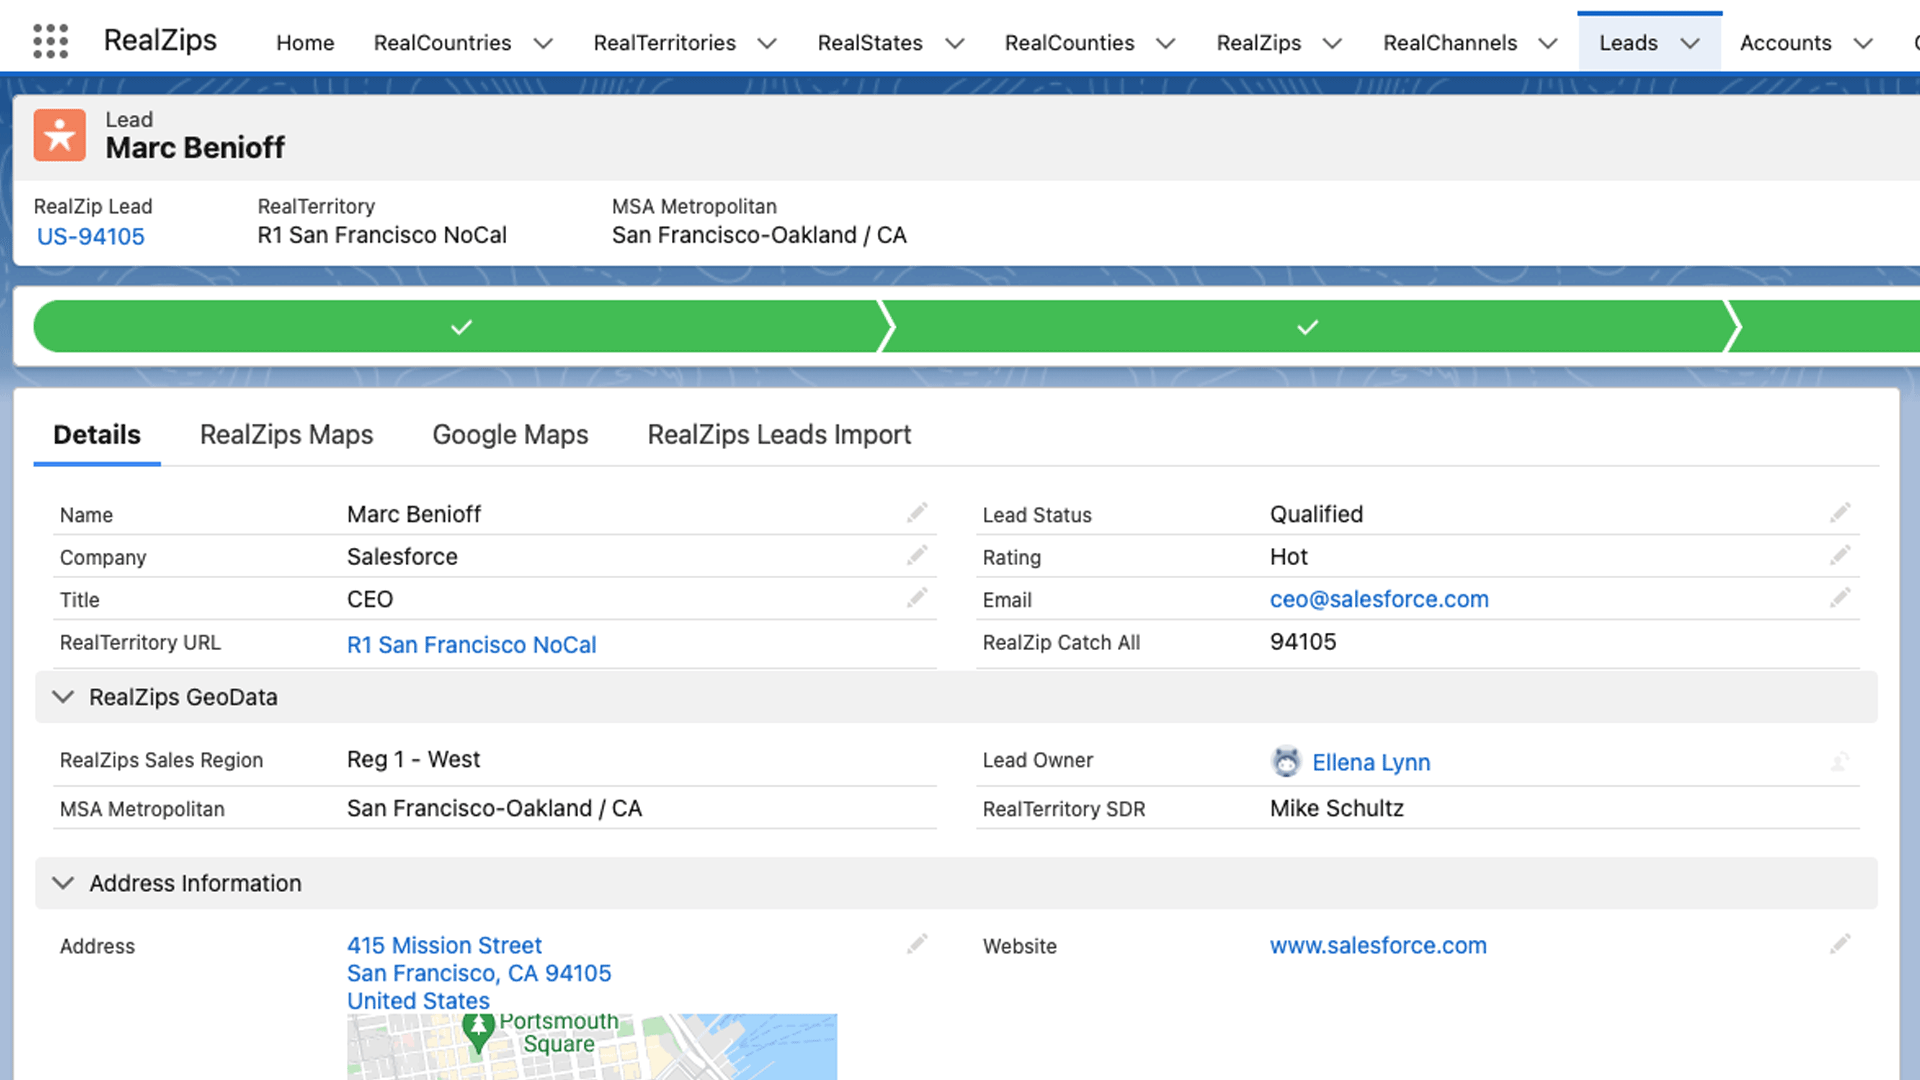This screenshot has height=1080, width=1920.
Task: Collapse the RealZips GeoData section
Action: 63,697
